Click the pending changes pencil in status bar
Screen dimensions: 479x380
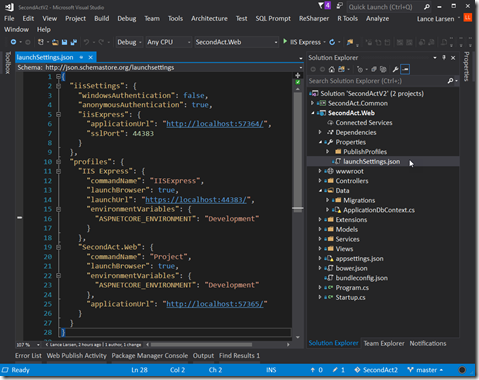tap(335, 370)
